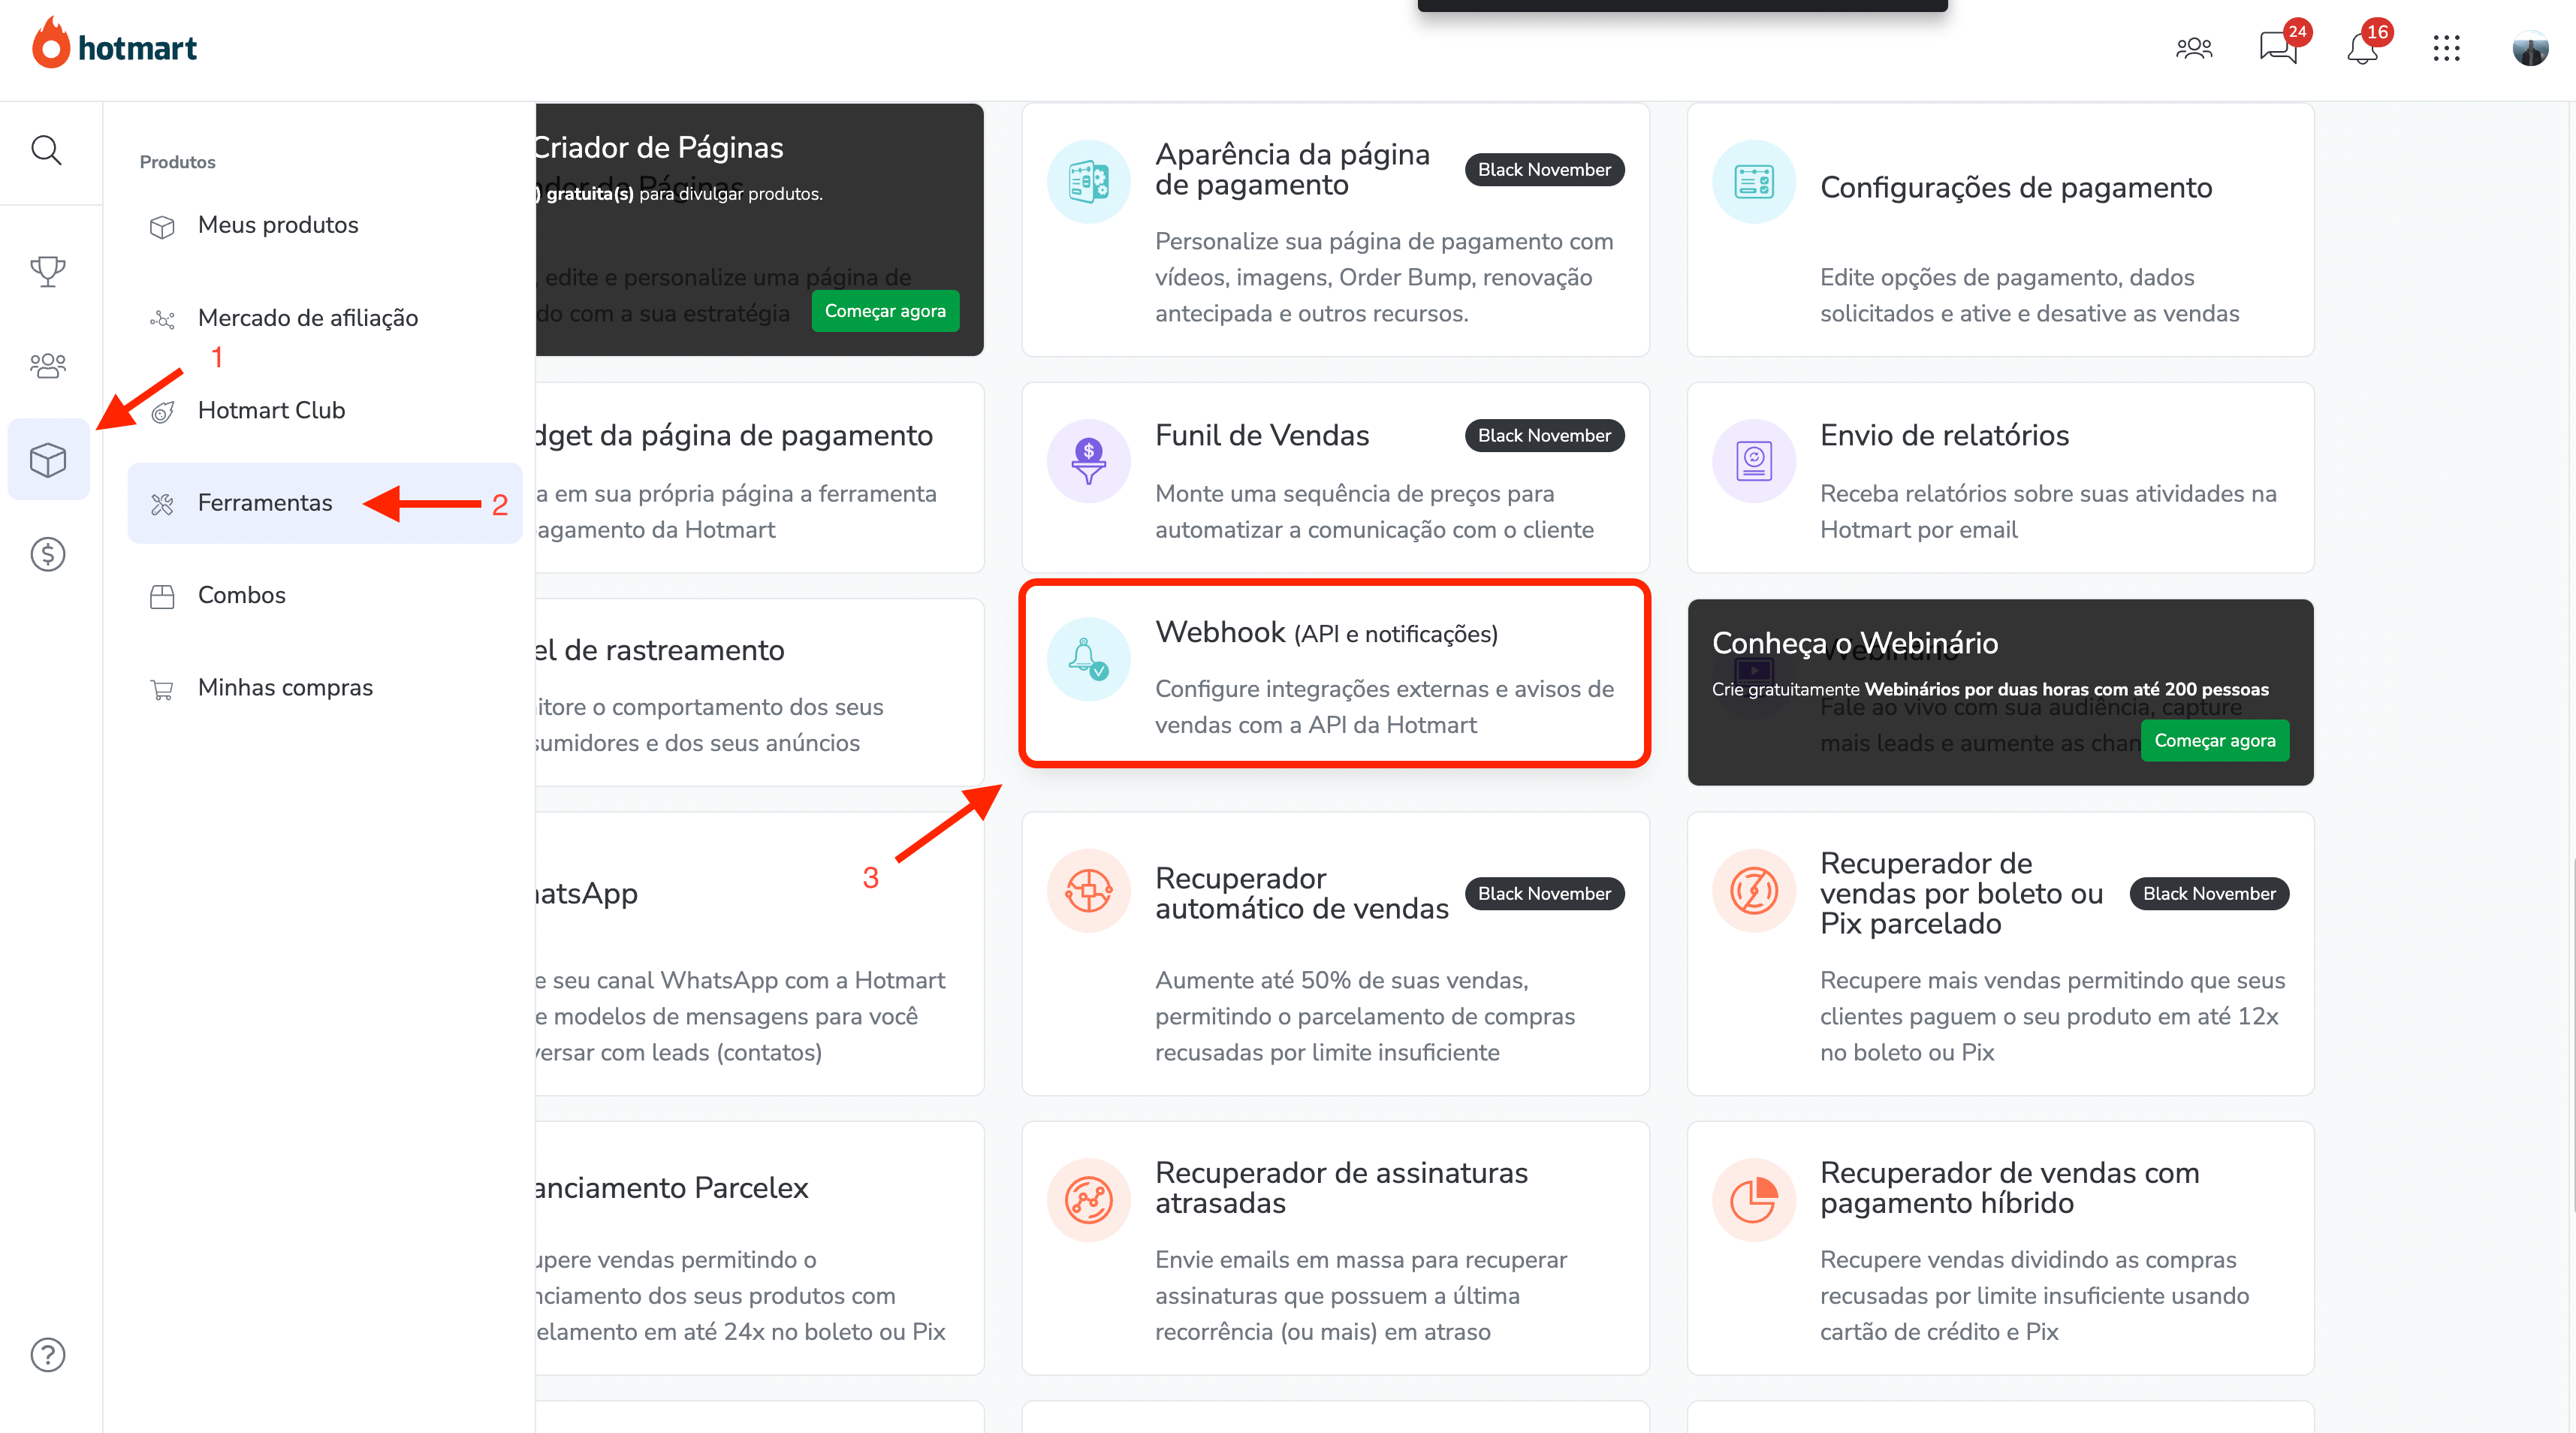Open Webhook (API e notificações) card
Screen dimensions: 2576x1433
pos(1335,674)
